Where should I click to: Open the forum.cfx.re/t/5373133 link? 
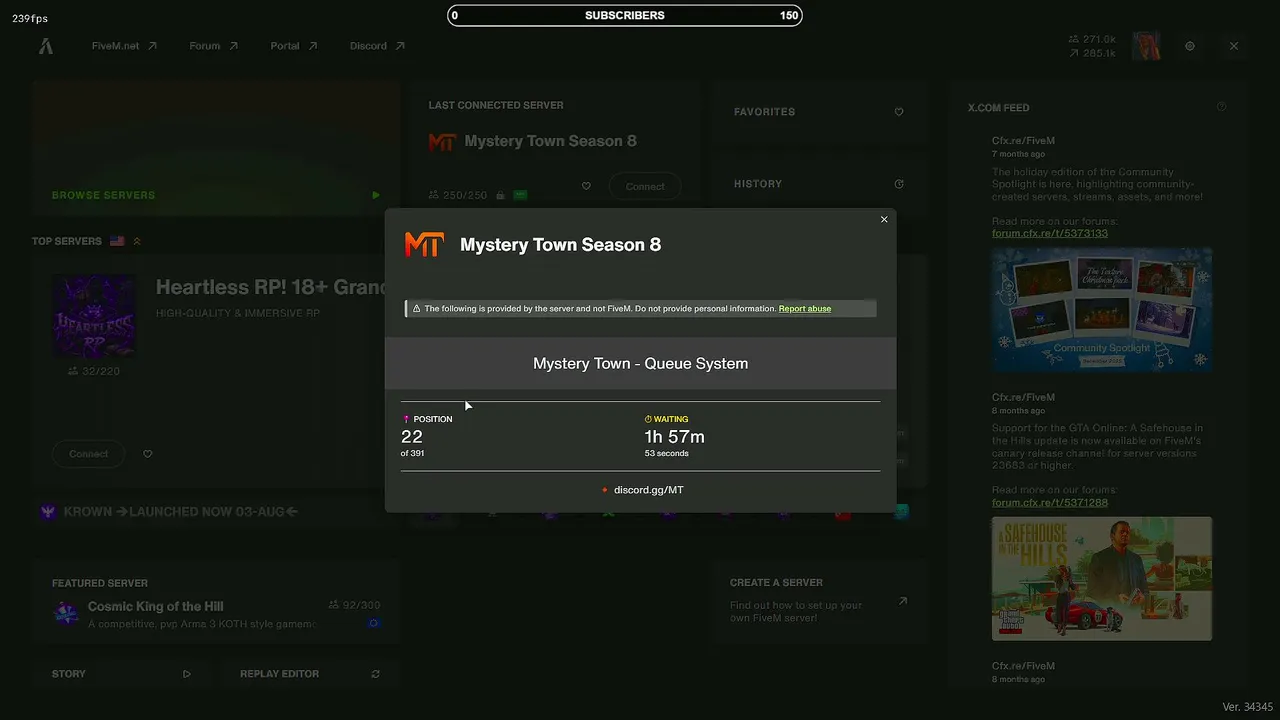(1050, 233)
